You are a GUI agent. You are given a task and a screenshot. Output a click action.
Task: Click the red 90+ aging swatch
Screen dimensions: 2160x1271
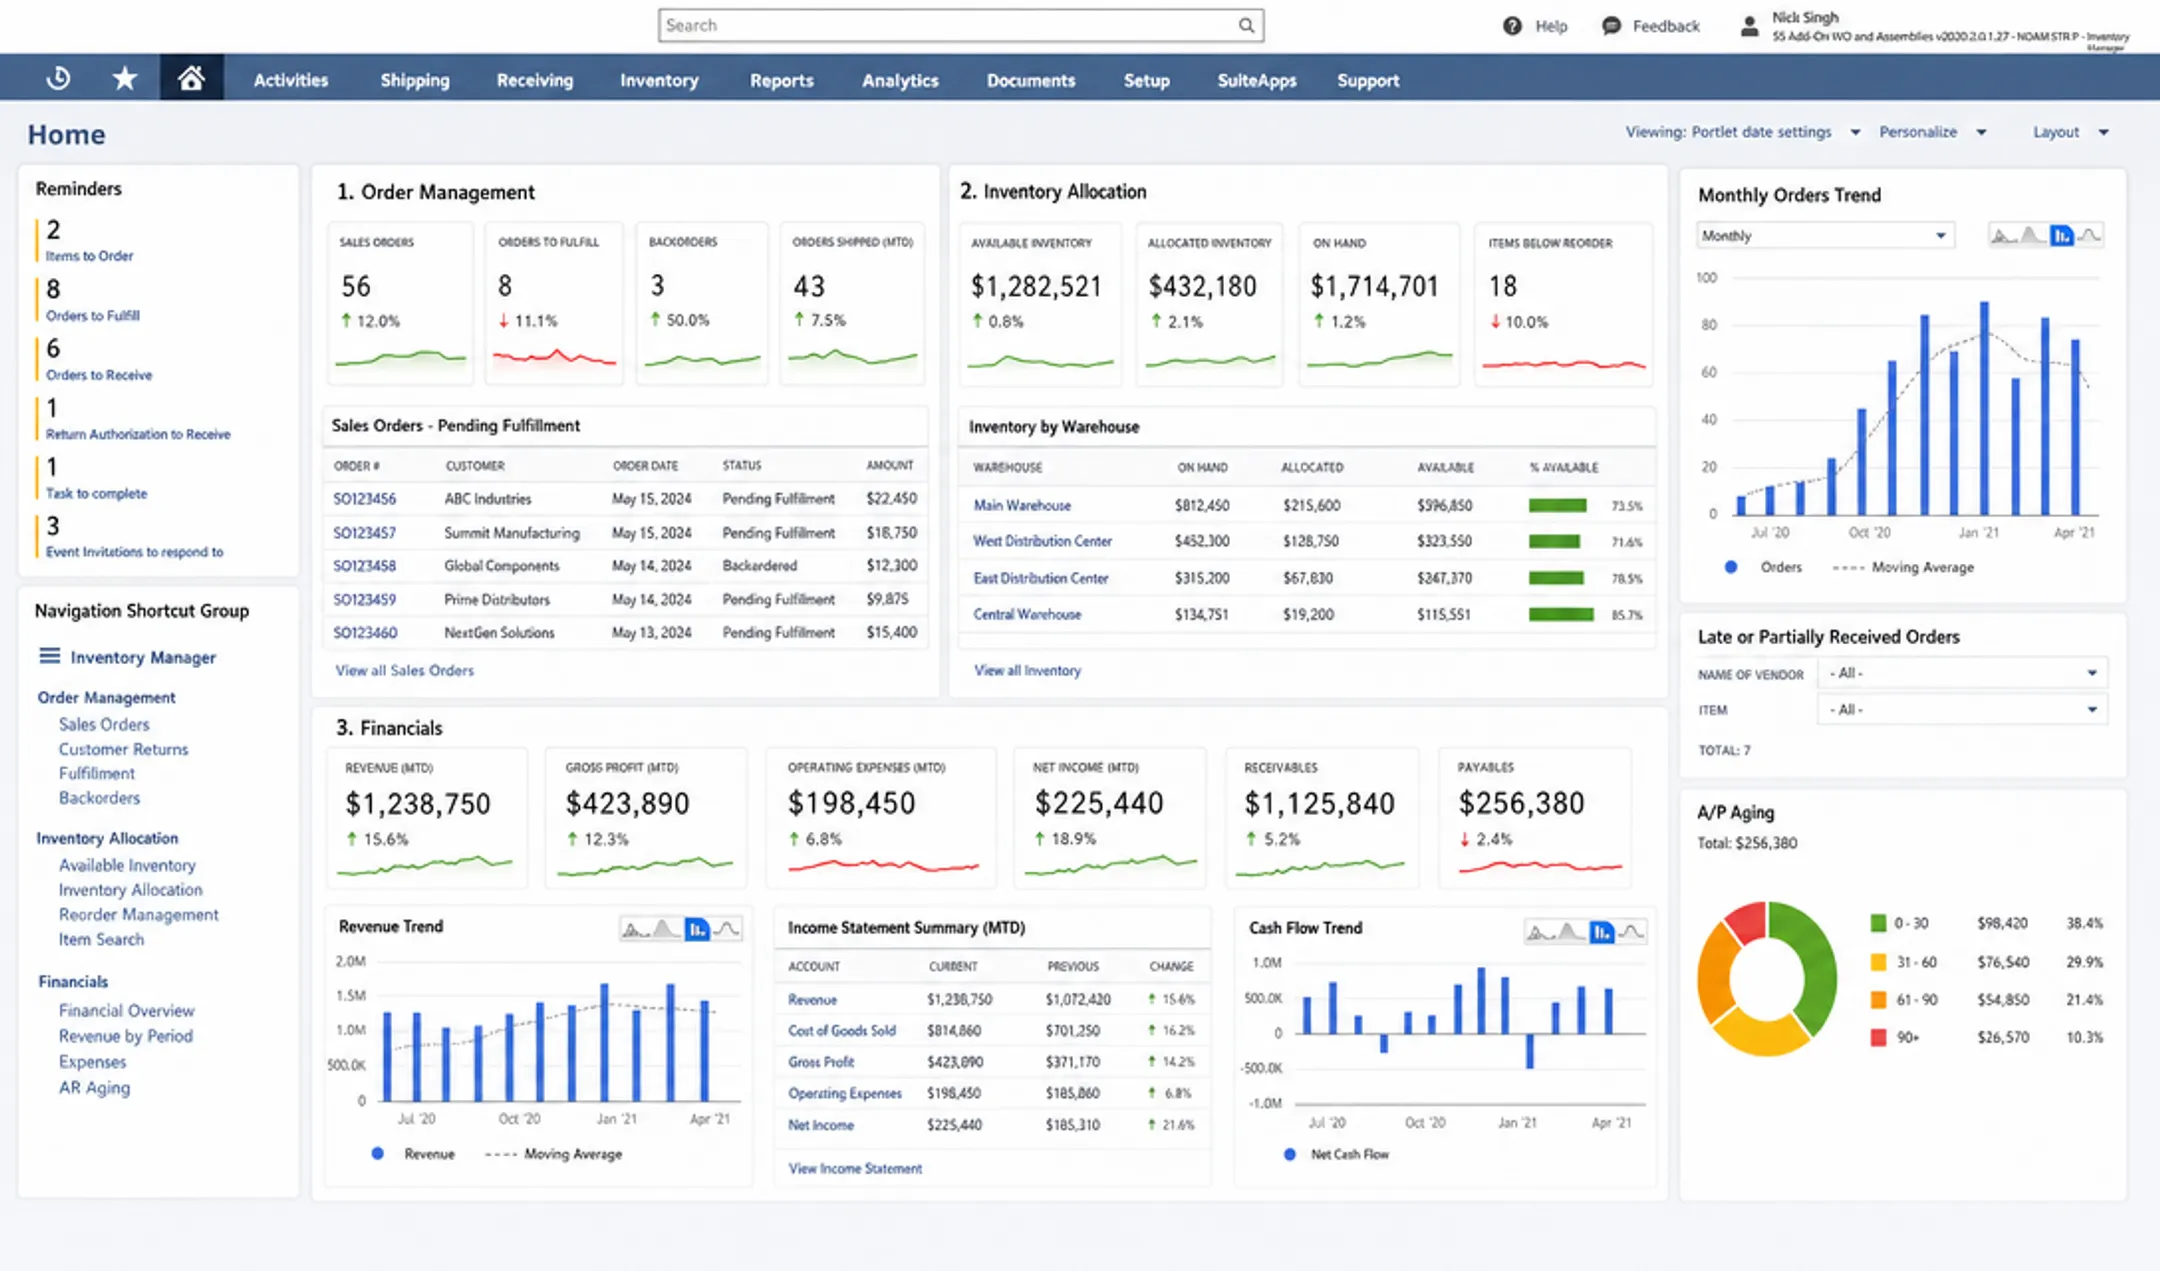[1878, 1037]
